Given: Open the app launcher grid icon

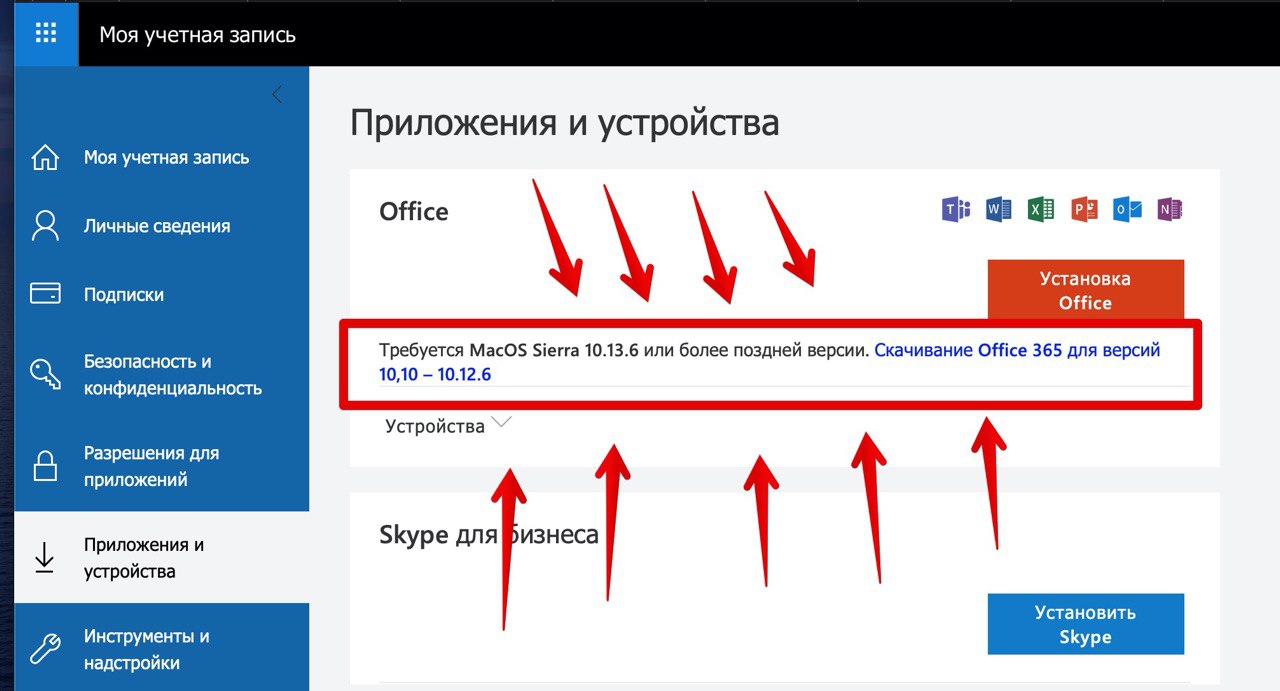Looking at the screenshot, I should click(x=46, y=33).
